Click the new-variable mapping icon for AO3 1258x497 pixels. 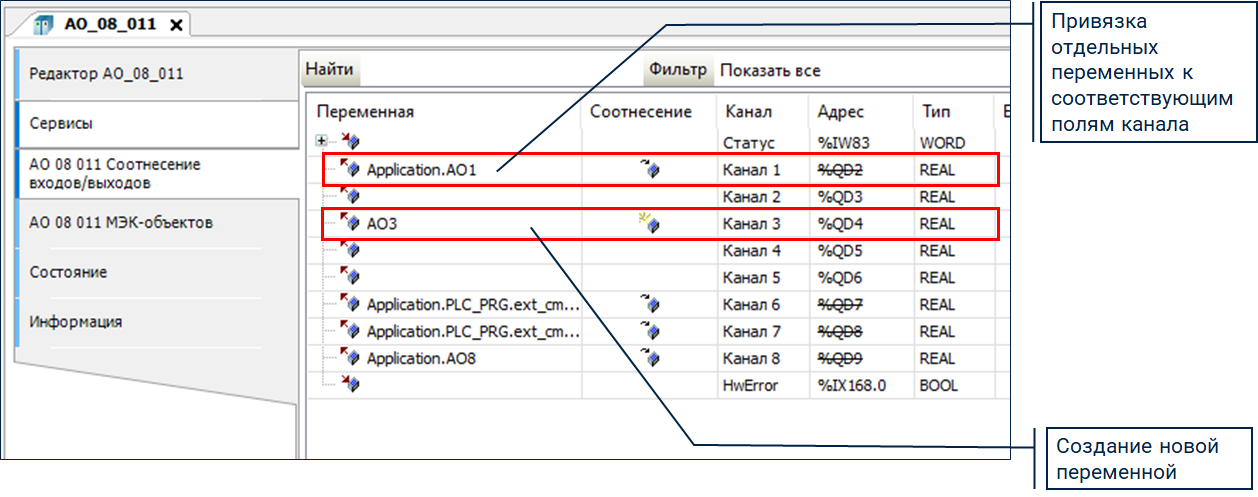tap(650, 225)
